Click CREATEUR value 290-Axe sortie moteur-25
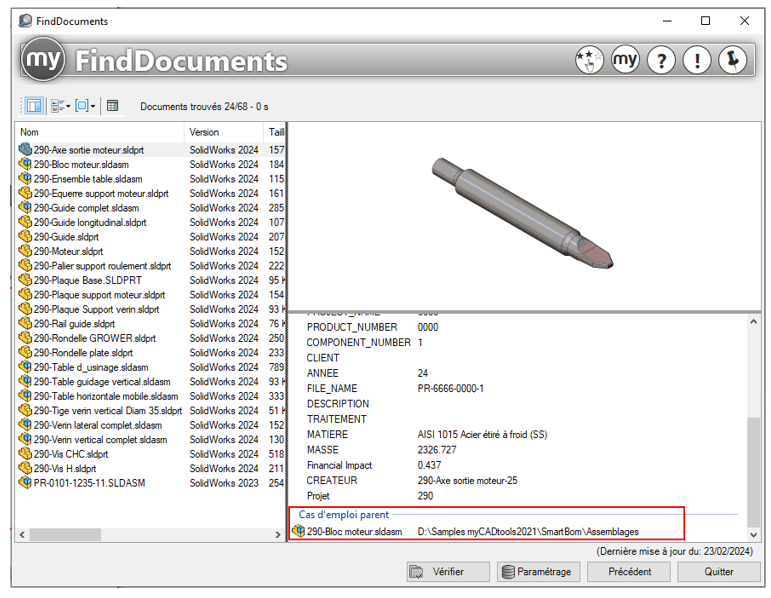 (467, 480)
